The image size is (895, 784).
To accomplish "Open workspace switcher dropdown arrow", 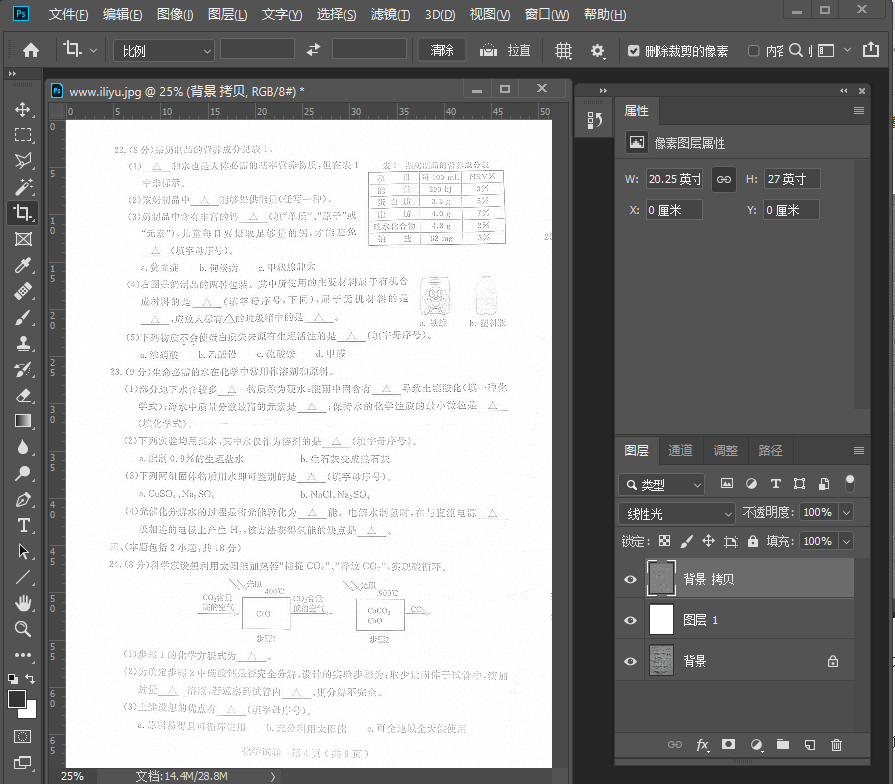I will tap(848, 50).
